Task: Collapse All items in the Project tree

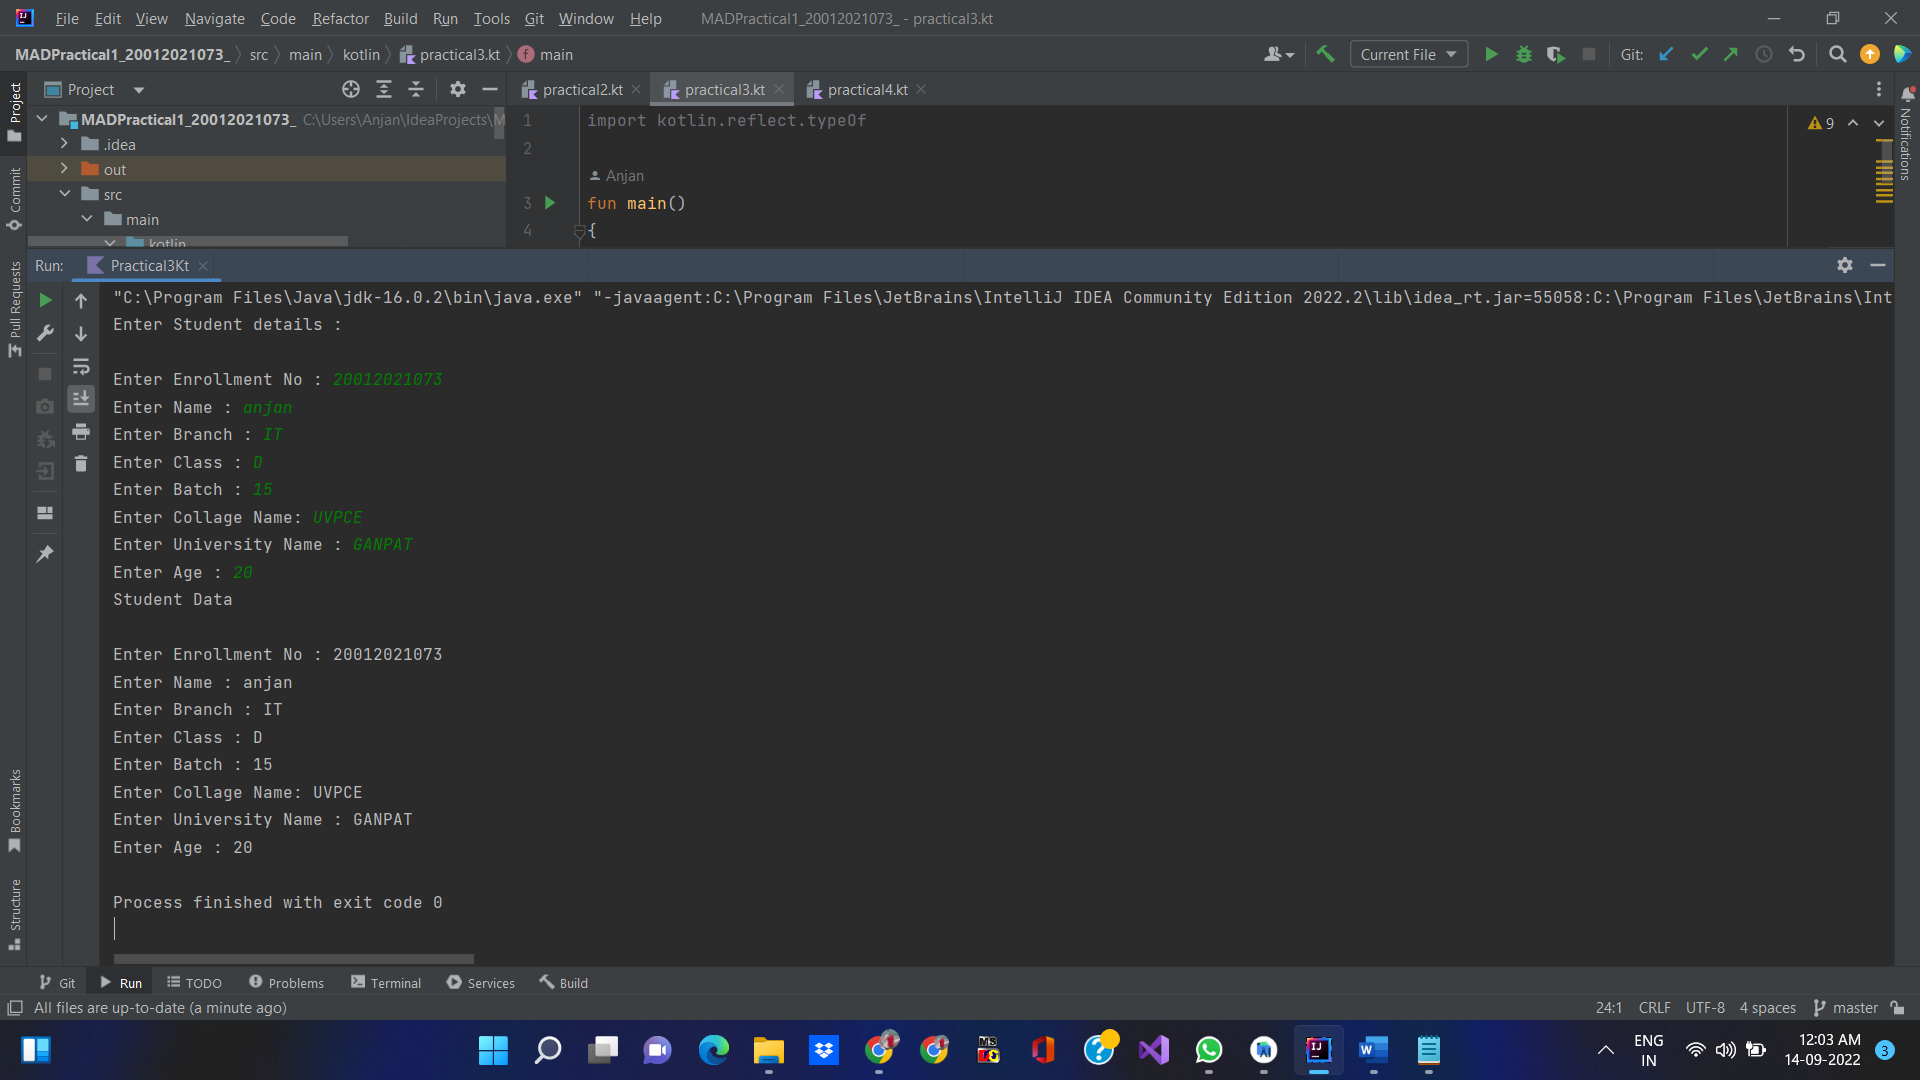Action: [x=417, y=89]
